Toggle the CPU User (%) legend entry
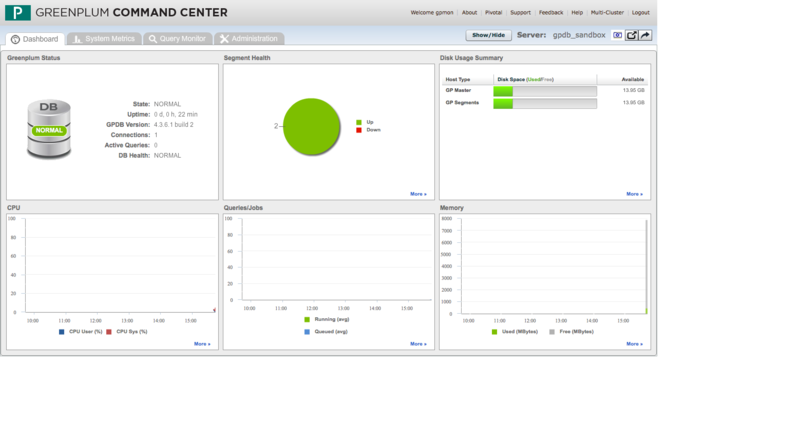 click(x=82, y=331)
